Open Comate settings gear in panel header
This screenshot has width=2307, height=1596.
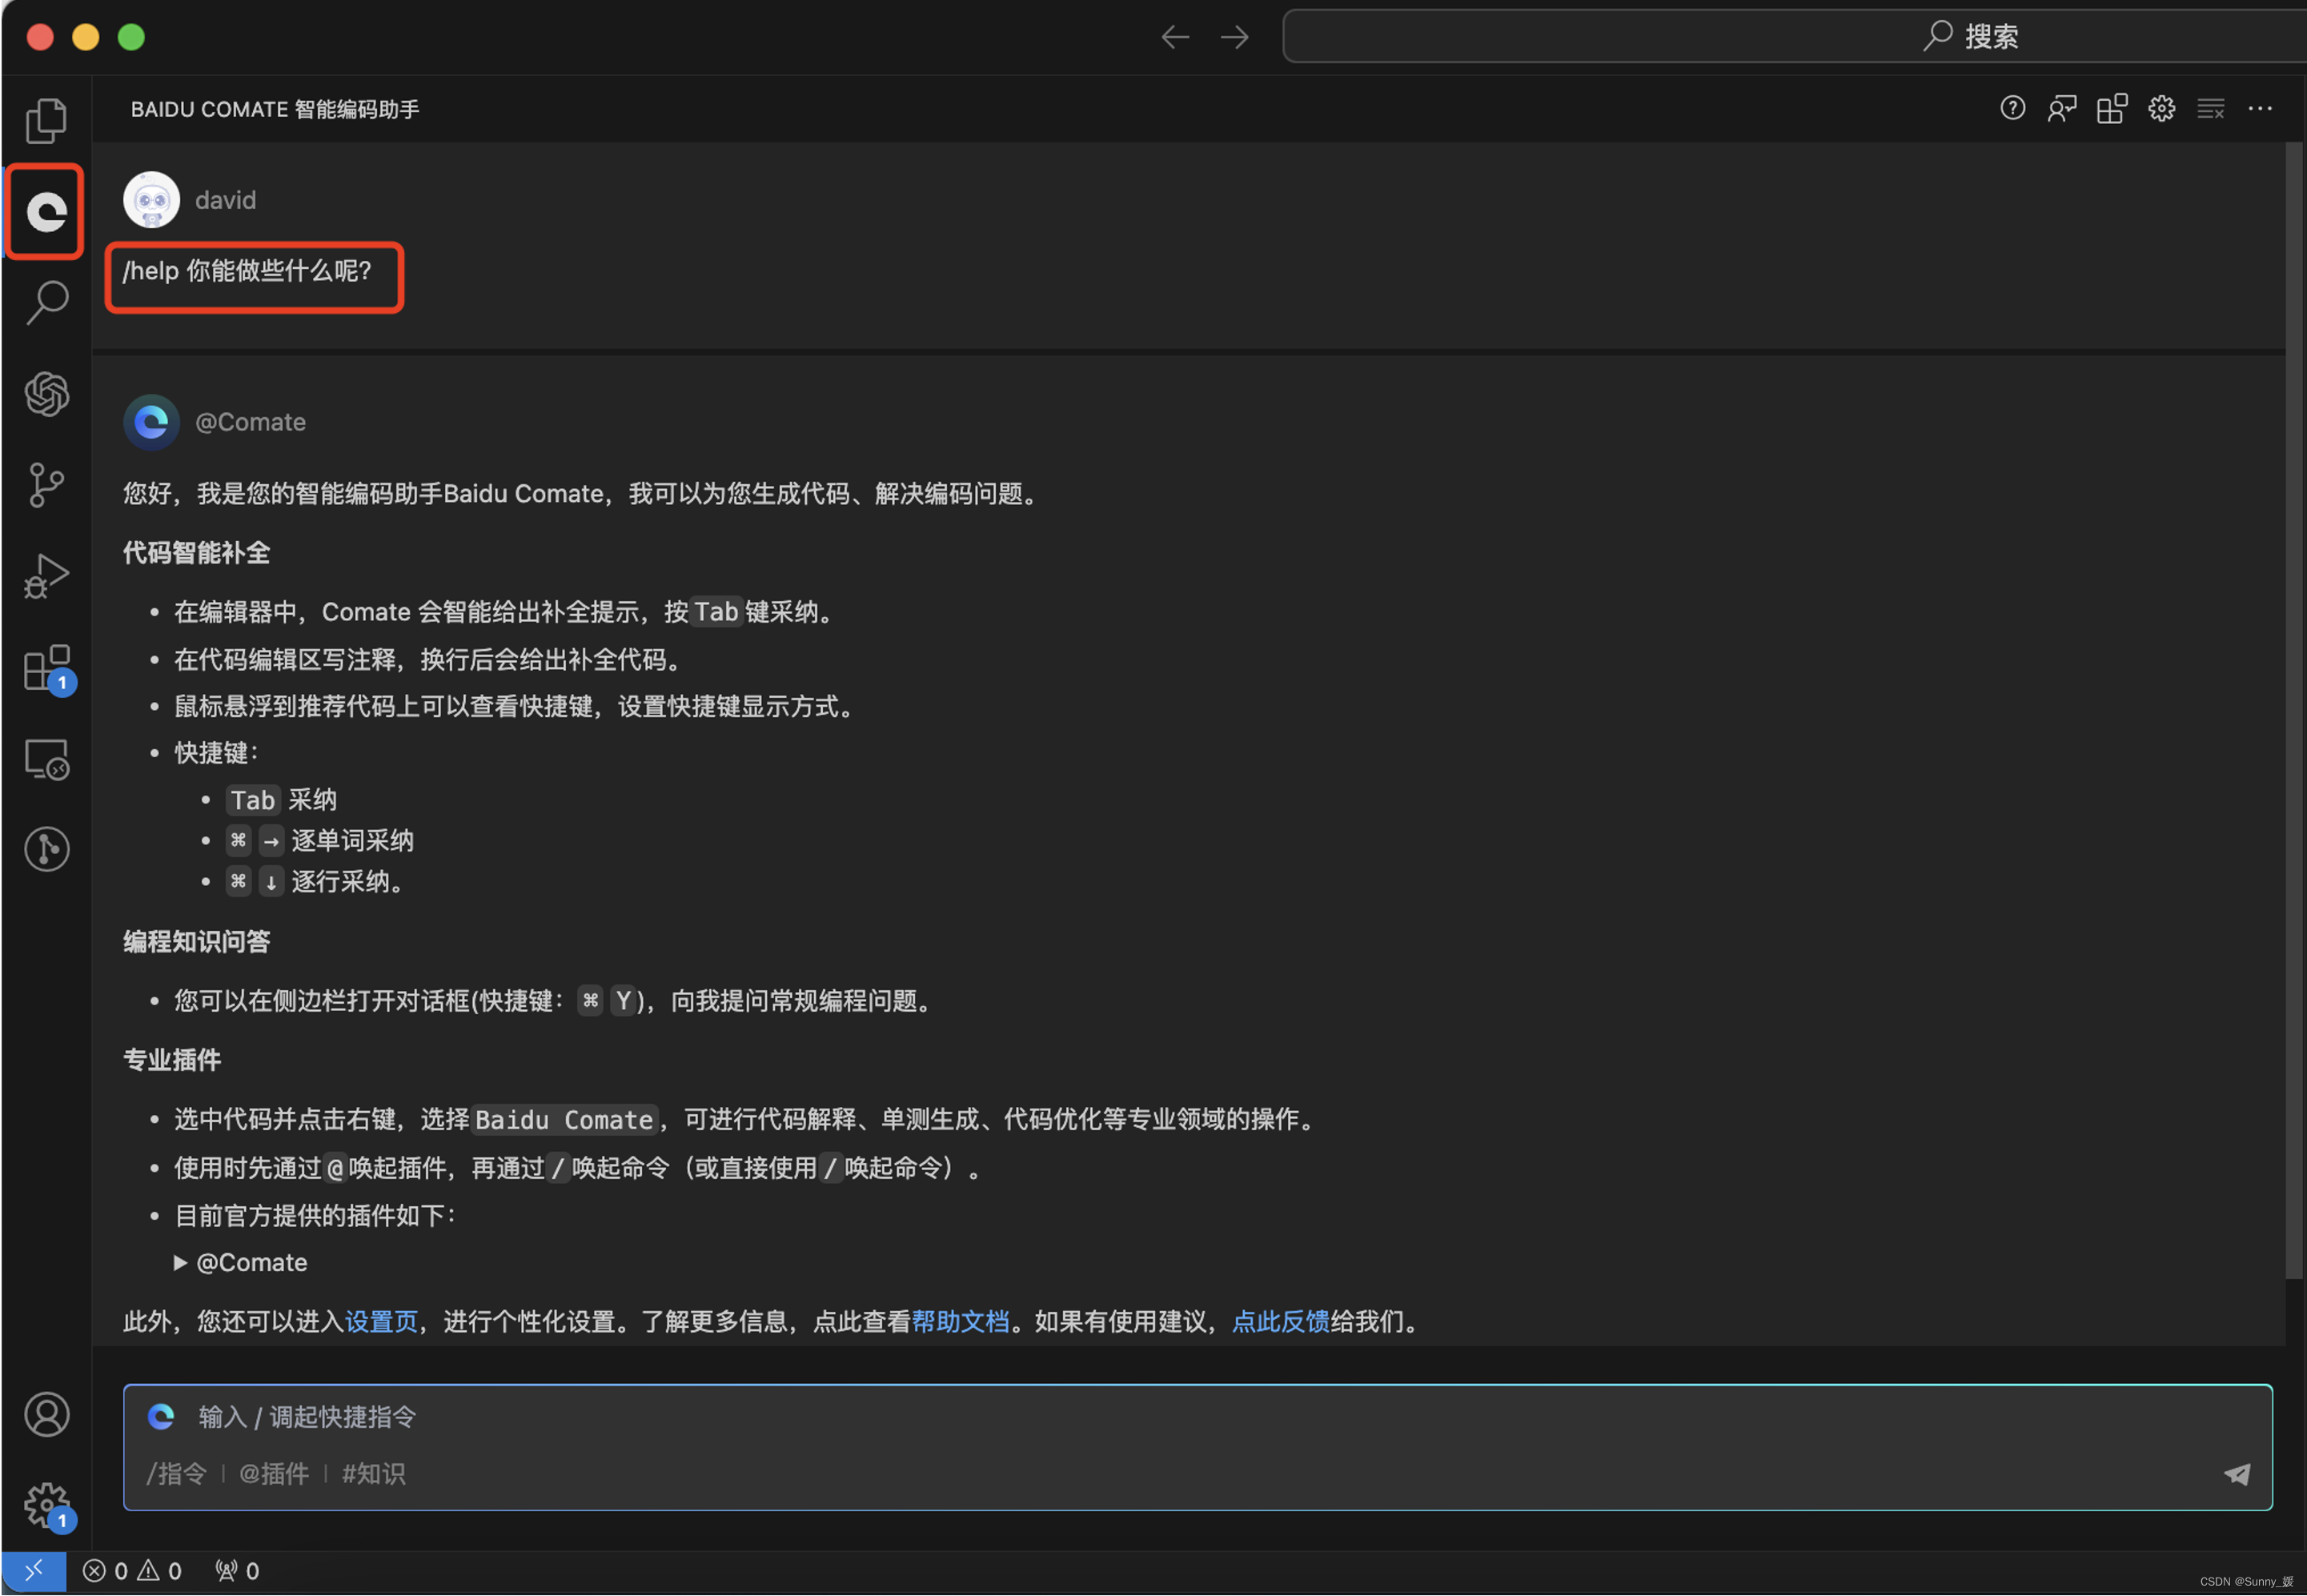click(2161, 108)
